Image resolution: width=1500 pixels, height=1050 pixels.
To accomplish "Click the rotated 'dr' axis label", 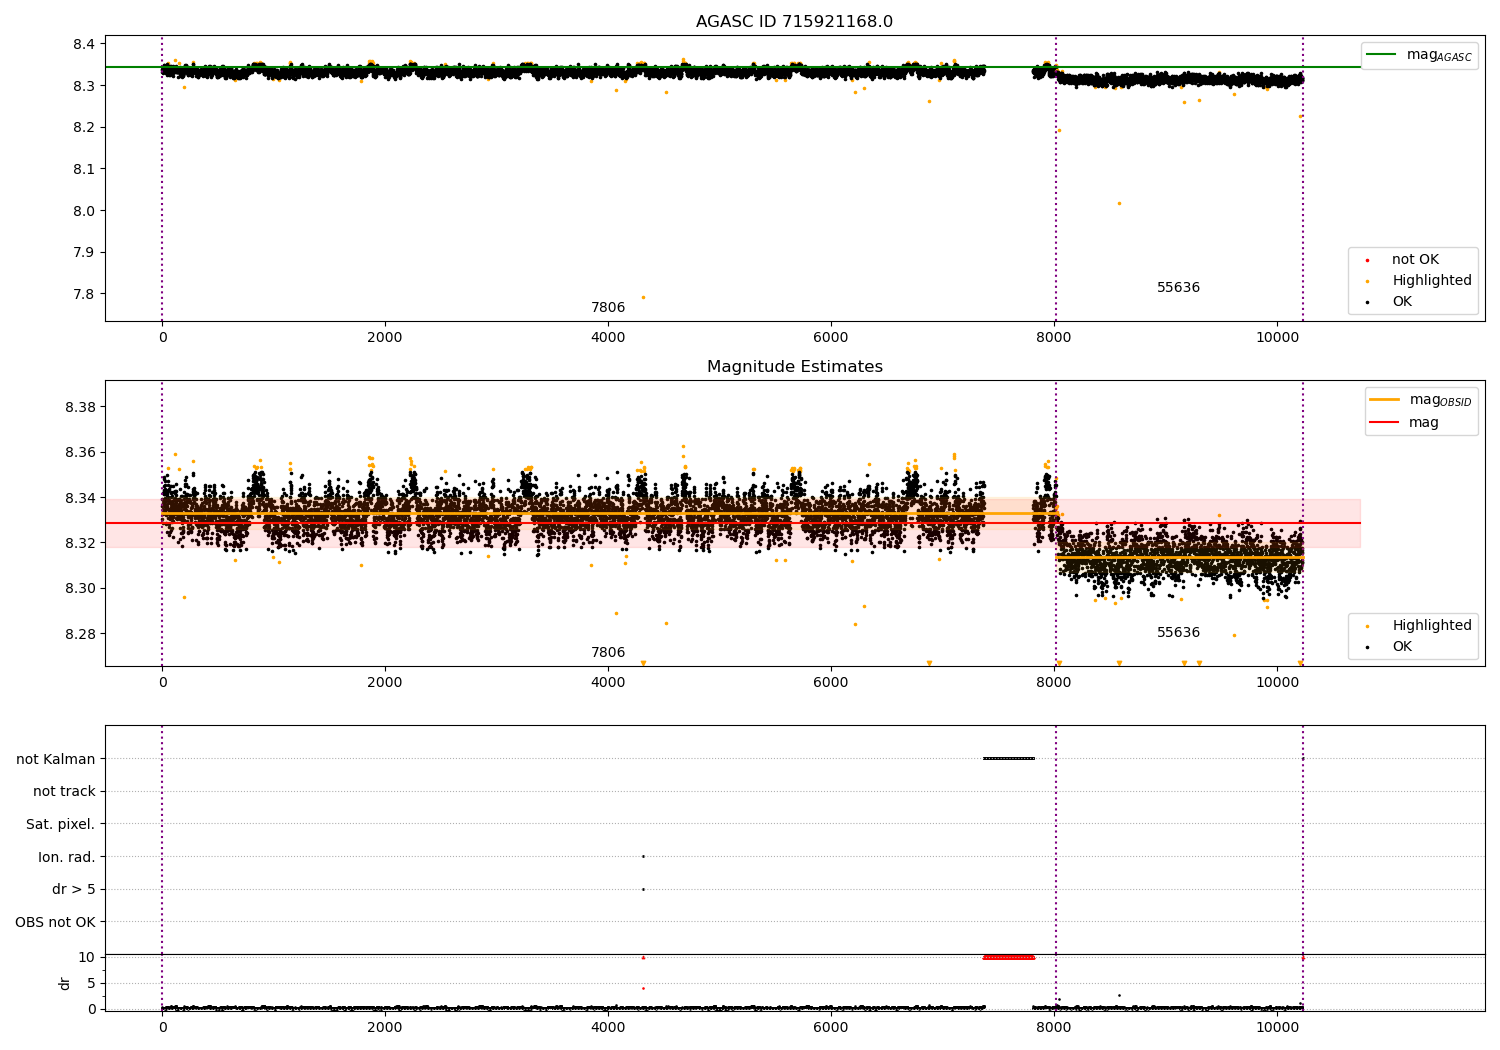I will [65, 984].
